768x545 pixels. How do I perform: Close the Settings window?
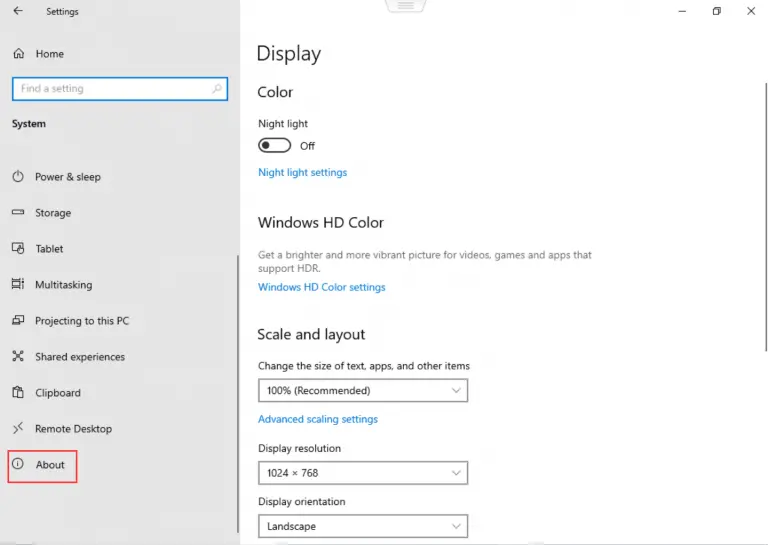coord(751,11)
